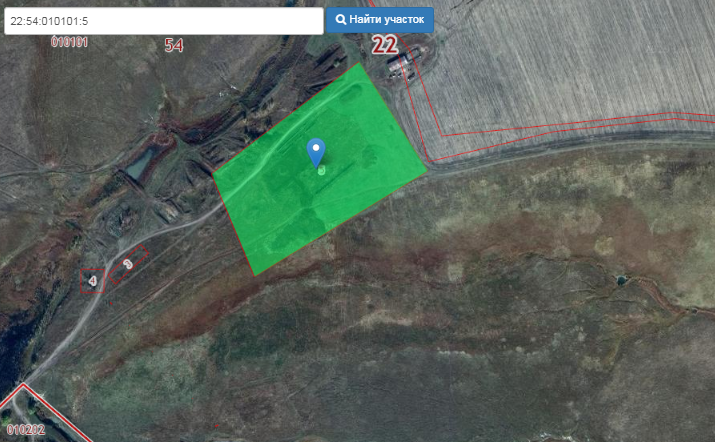Click the 010101 quarter label

pos(69,42)
